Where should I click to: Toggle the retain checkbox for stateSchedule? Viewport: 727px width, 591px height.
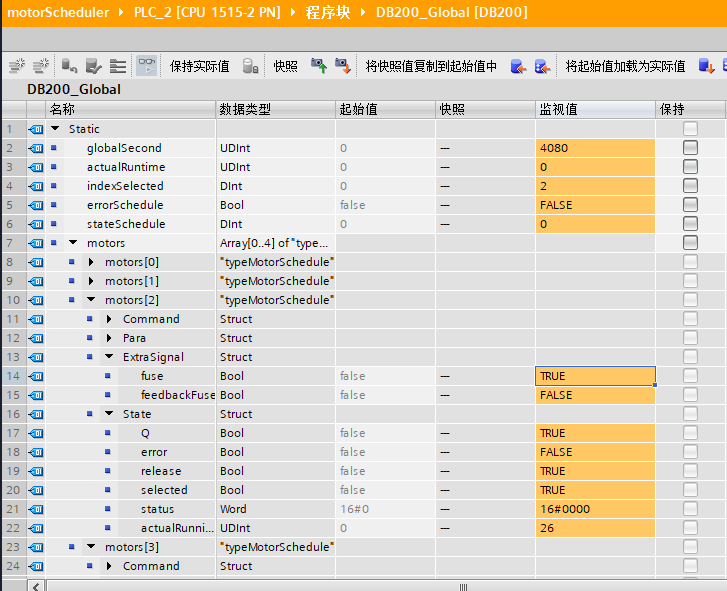(690, 224)
